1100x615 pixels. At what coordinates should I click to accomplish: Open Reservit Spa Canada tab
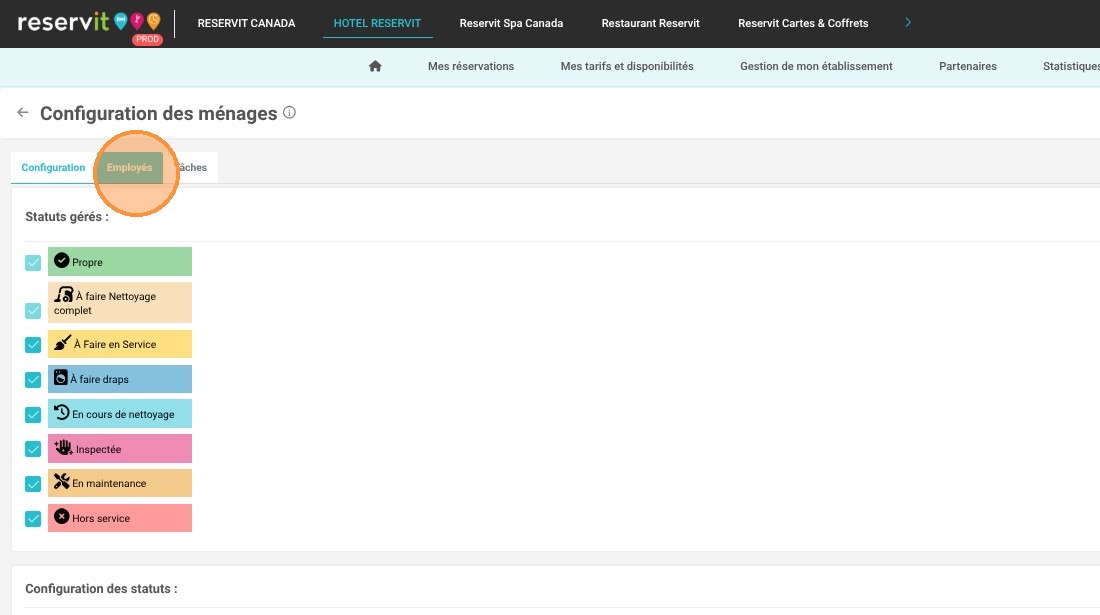pos(511,23)
